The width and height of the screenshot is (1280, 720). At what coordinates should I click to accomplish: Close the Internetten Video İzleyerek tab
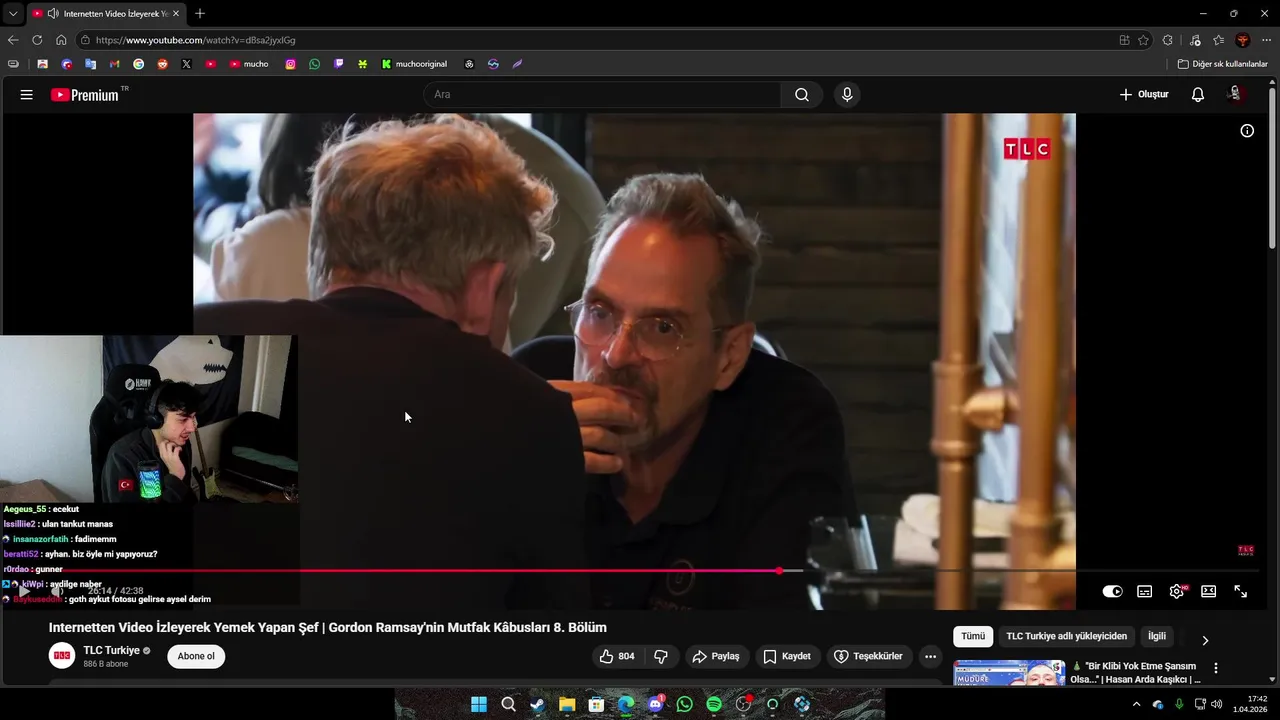[x=176, y=14]
